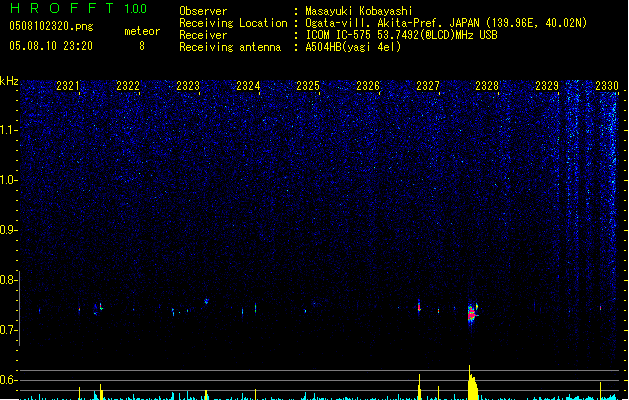Click the Receiving antenna field label
This screenshot has height=400, width=629.
[x=230, y=47]
